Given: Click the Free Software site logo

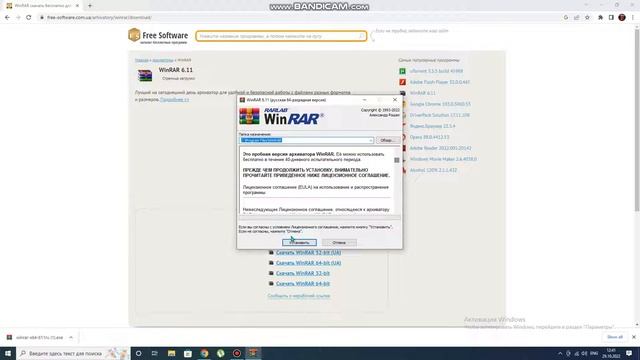Looking at the screenshot, I should (x=158, y=36).
